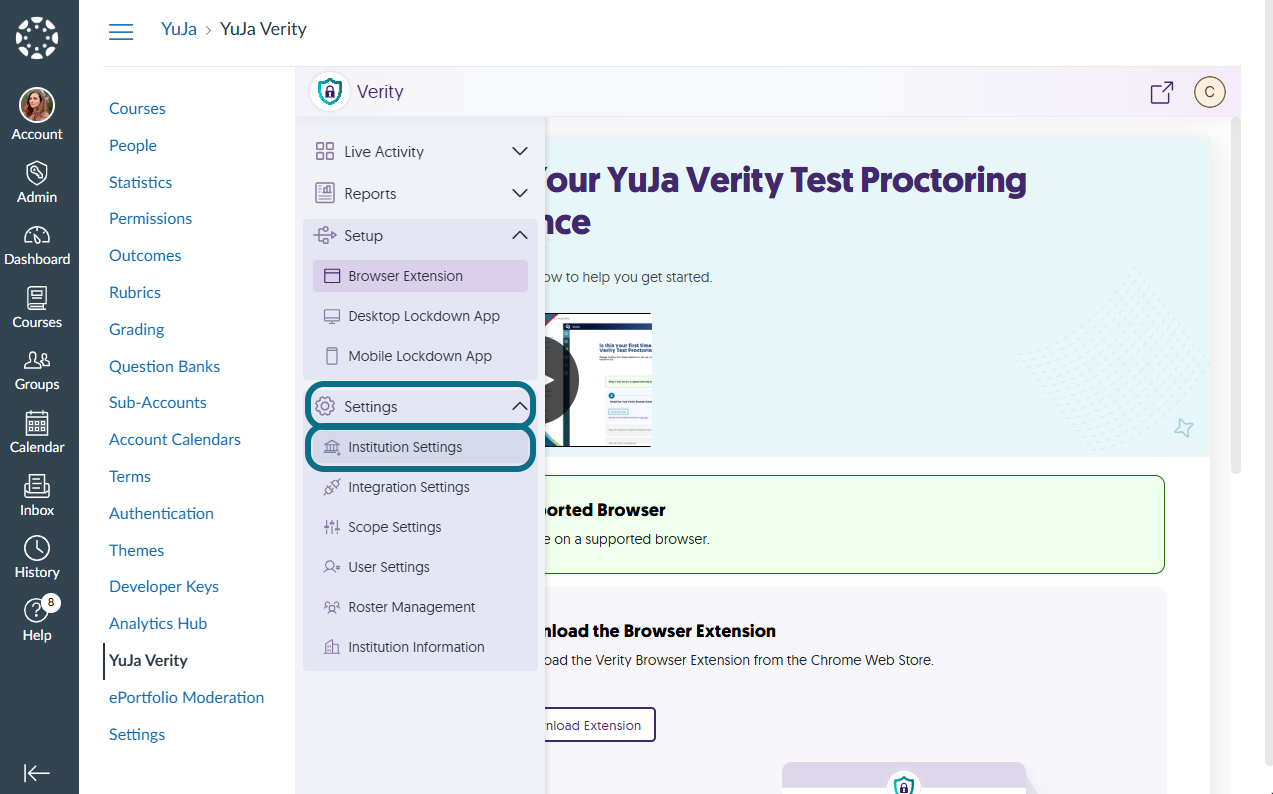Open the Dashboard gauge icon
1273x794 pixels.
pos(37,235)
